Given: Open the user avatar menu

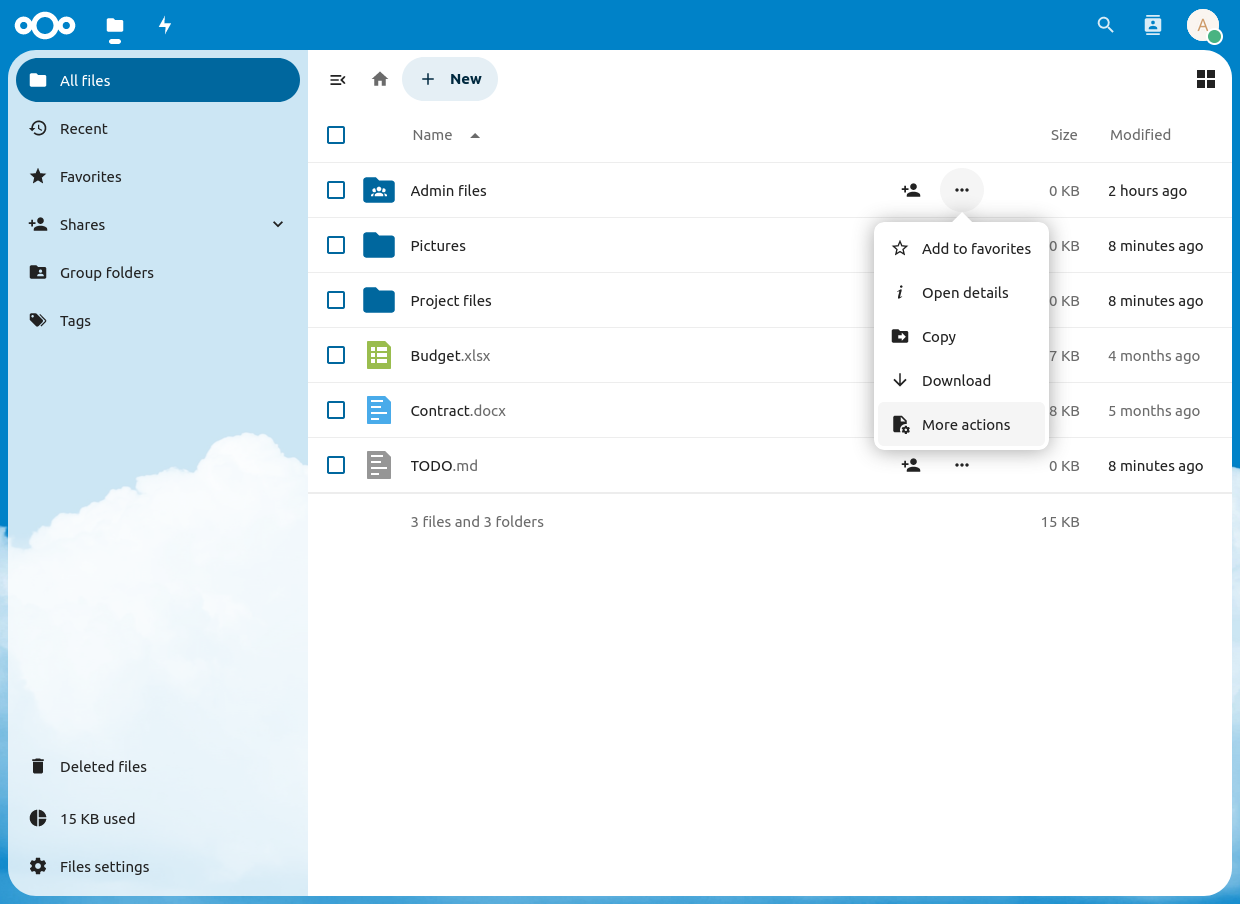Looking at the screenshot, I should (x=1203, y=25).
